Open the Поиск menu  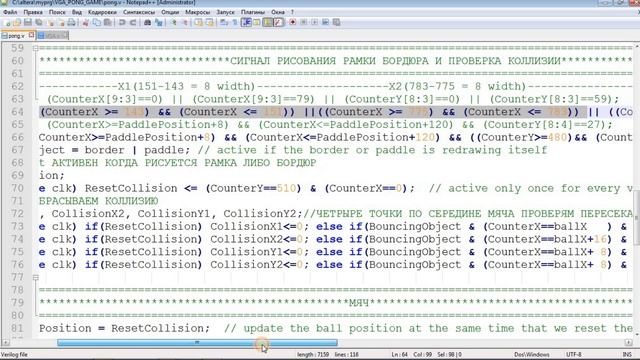point(57,12)
